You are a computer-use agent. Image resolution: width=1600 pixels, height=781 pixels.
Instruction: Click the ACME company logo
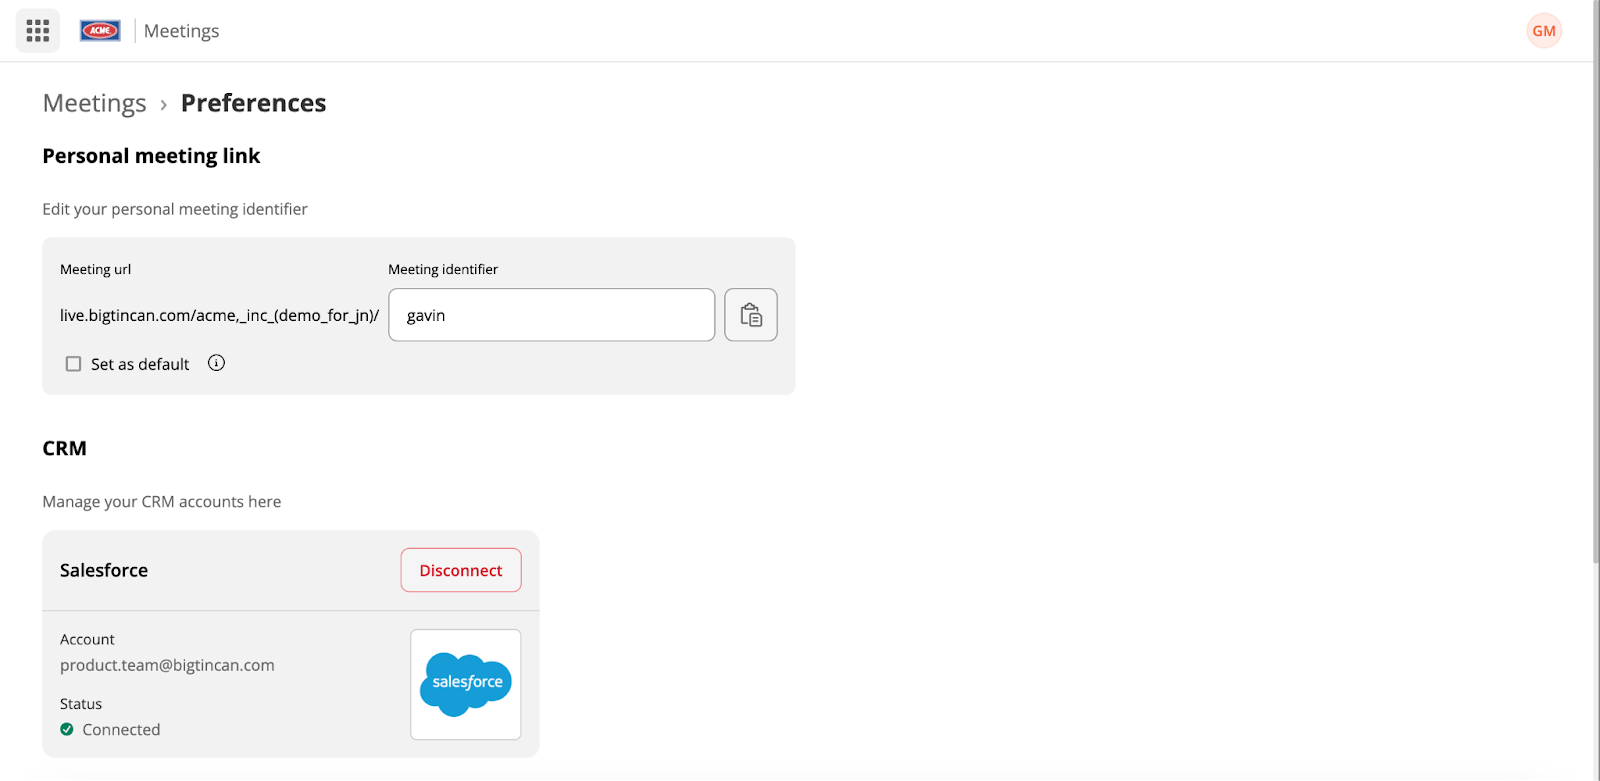point(100,31)
